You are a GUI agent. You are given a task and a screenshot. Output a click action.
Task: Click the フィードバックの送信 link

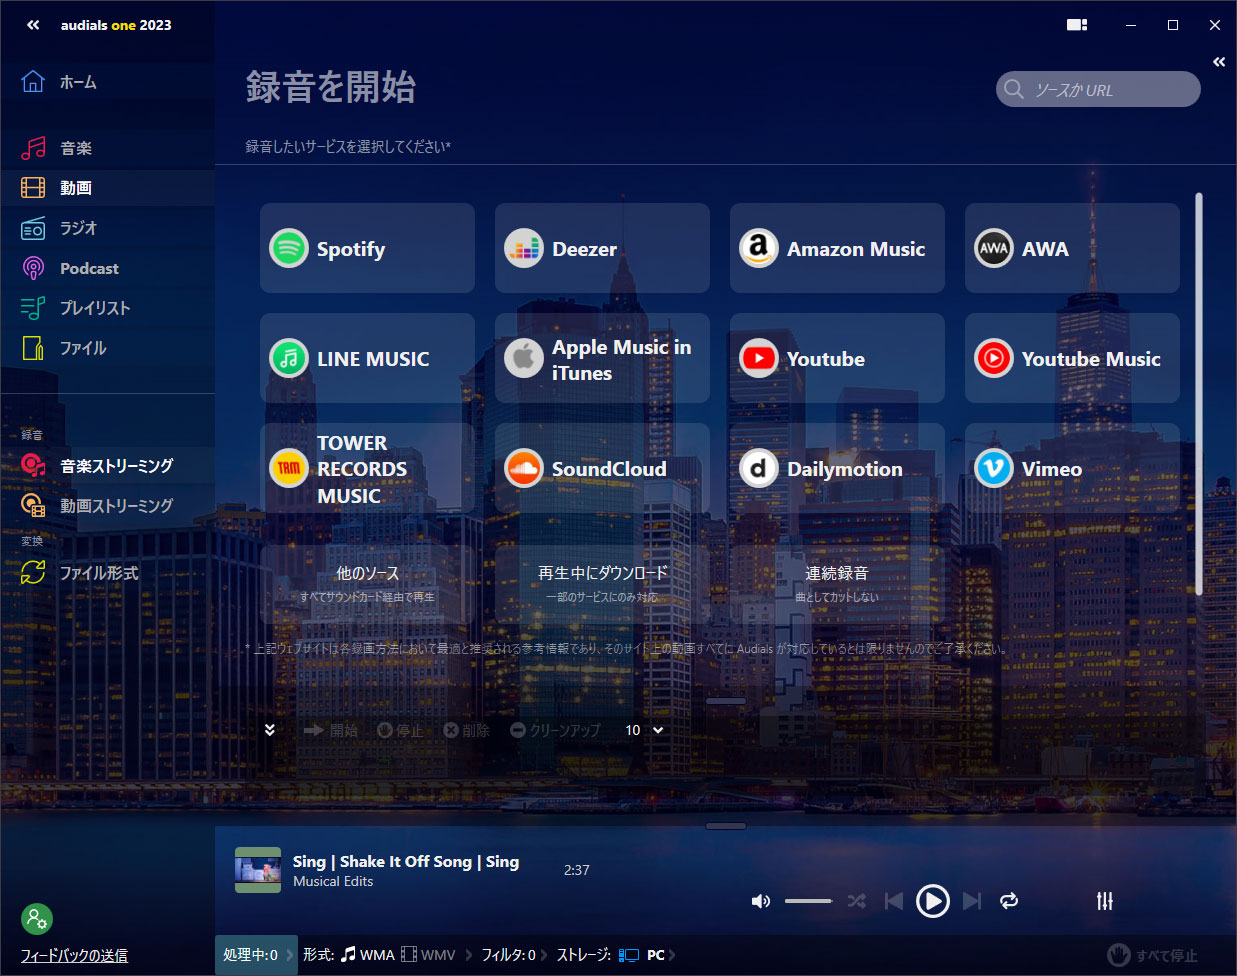point(74,955)
